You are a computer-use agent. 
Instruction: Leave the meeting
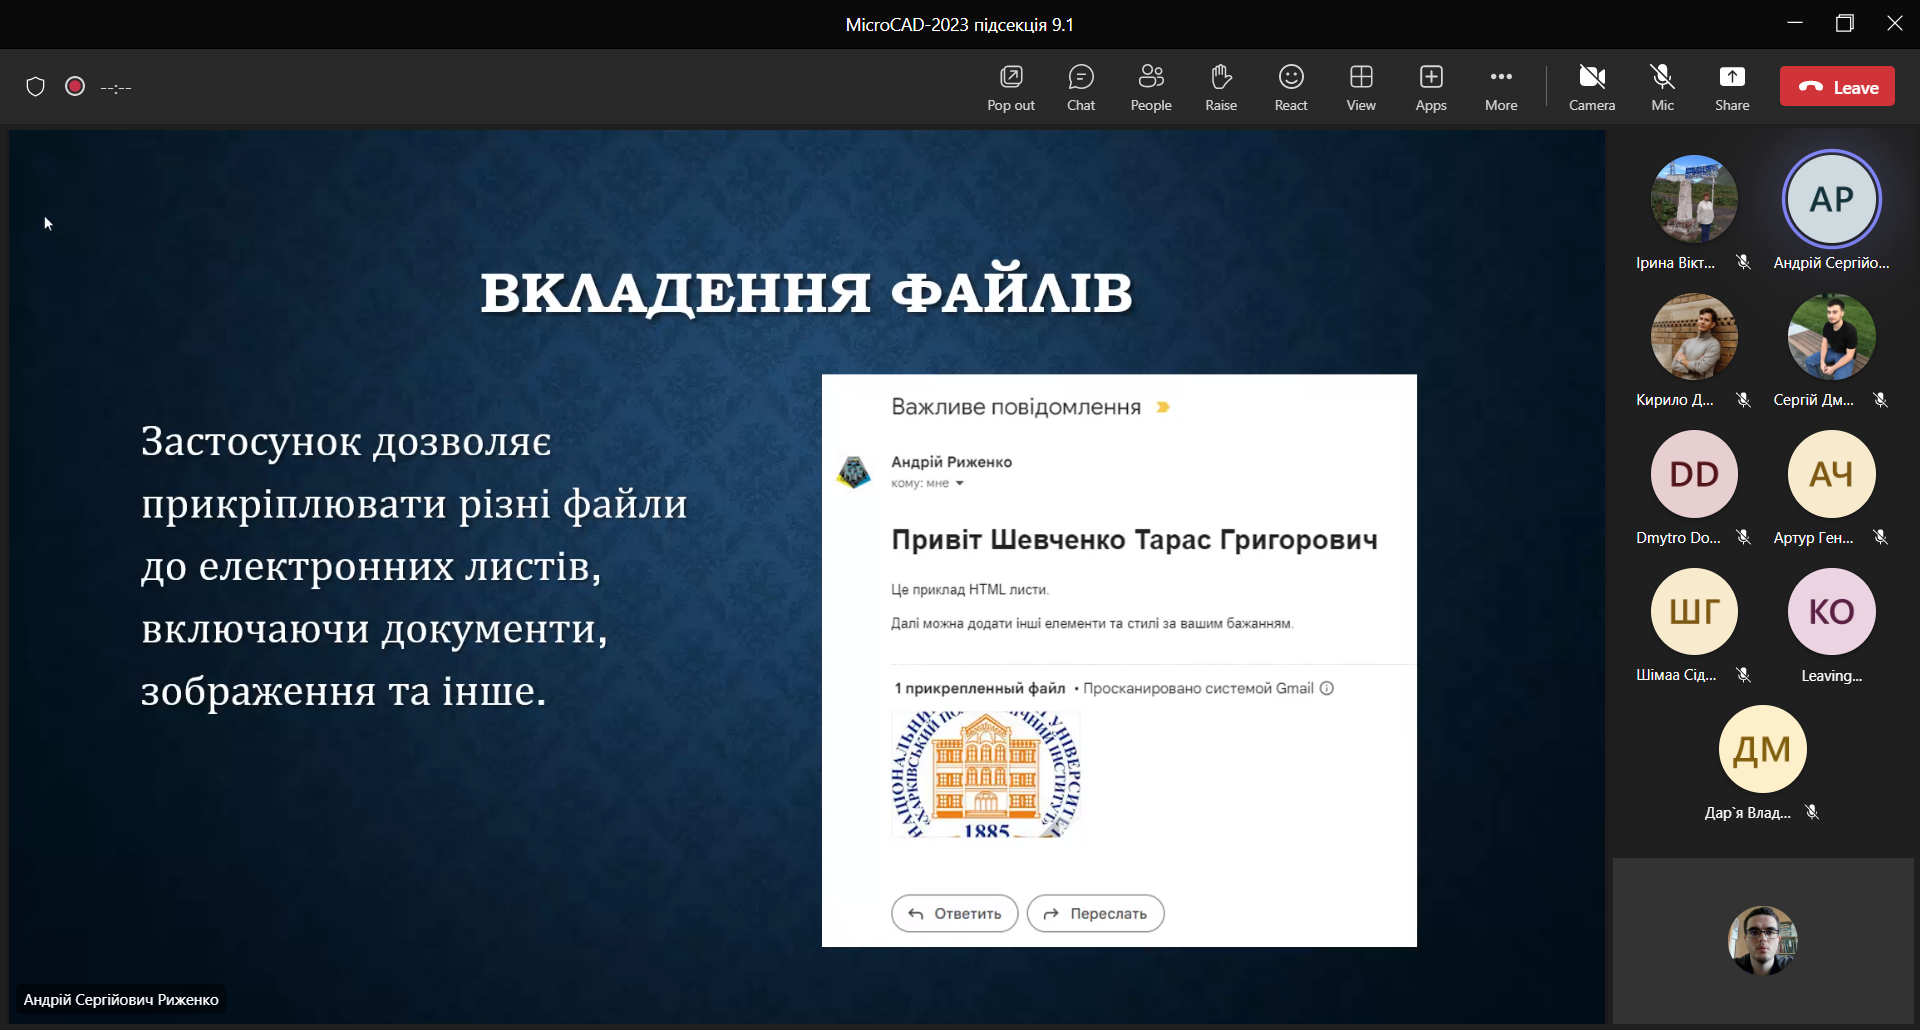coord(1836,87)
